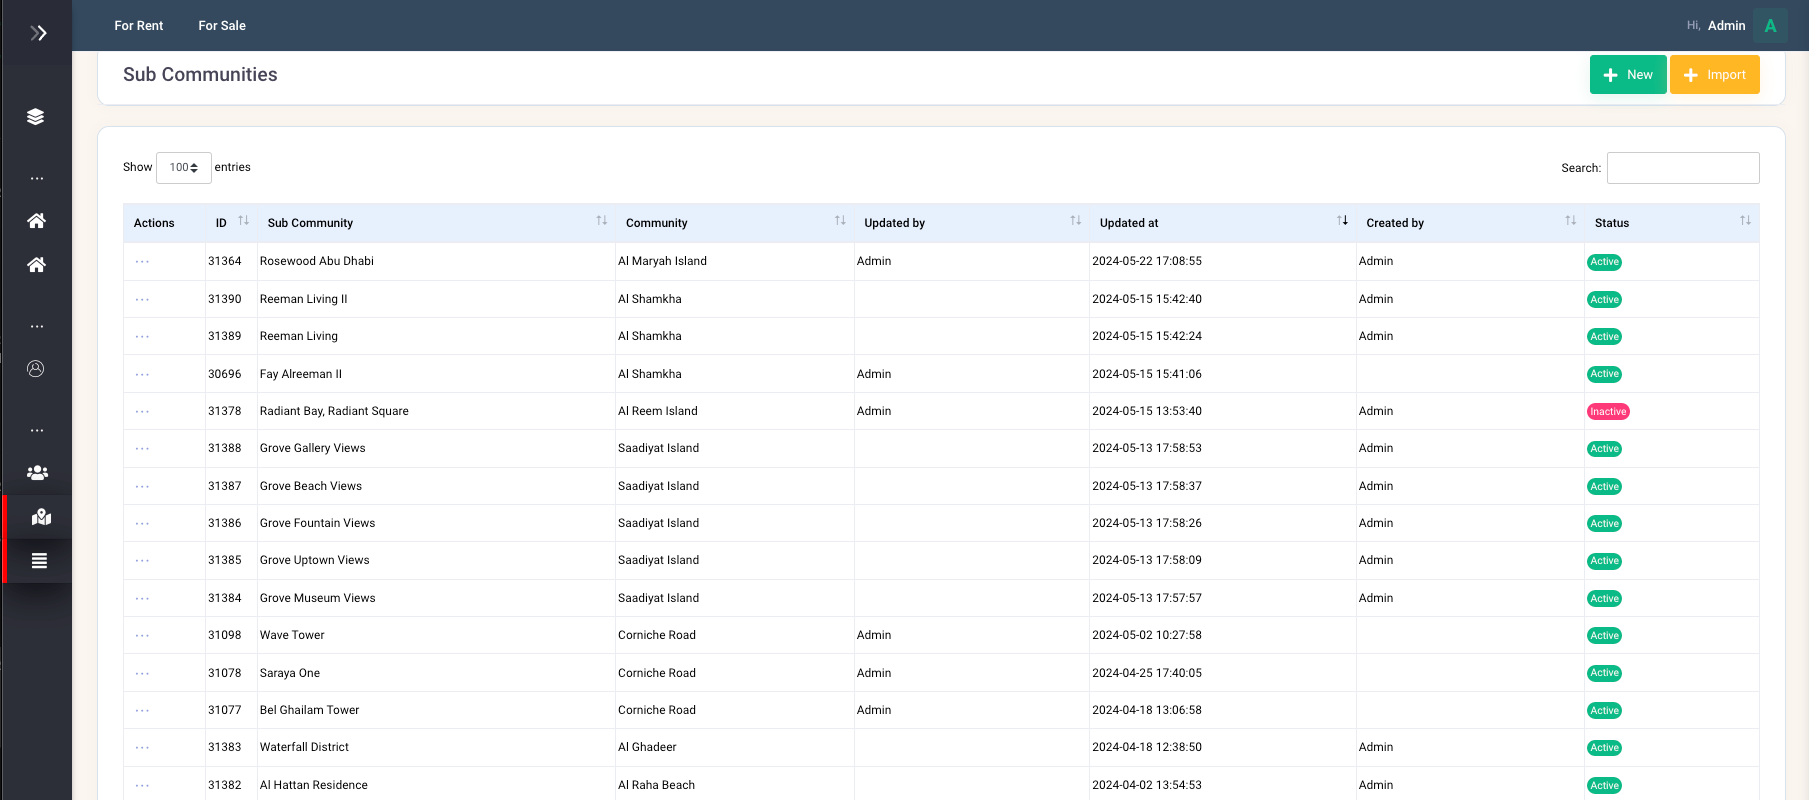Select the map location sidebar icon

[x=41, y=517]
